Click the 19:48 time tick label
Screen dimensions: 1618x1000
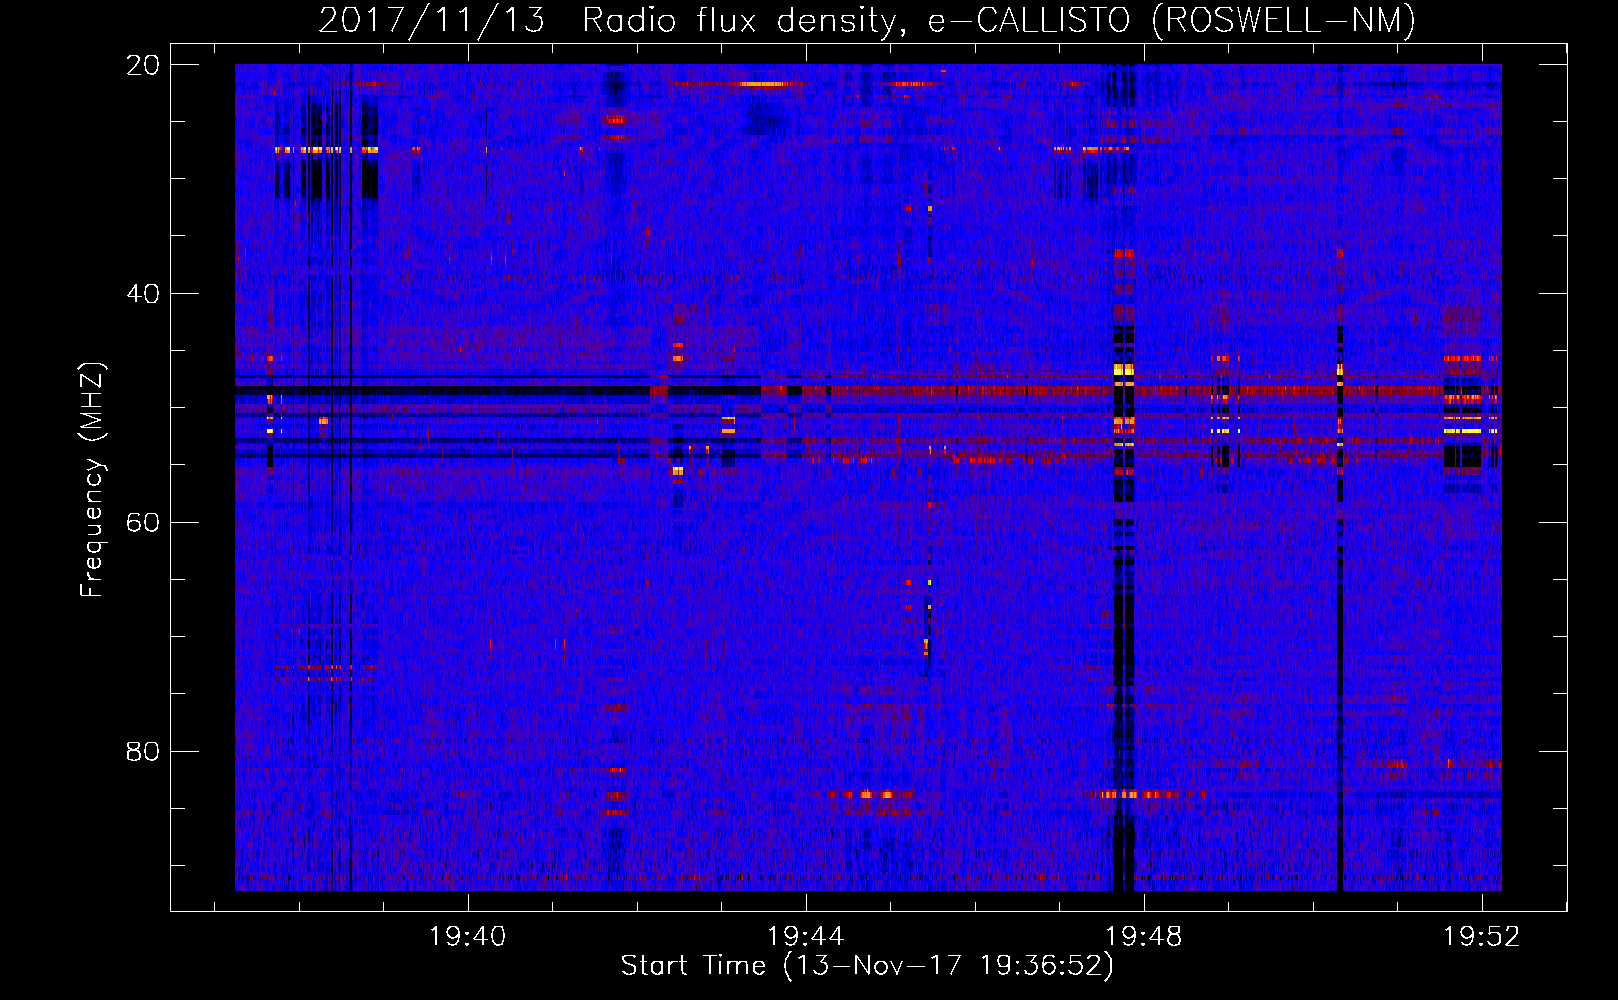coord(1143,936)
